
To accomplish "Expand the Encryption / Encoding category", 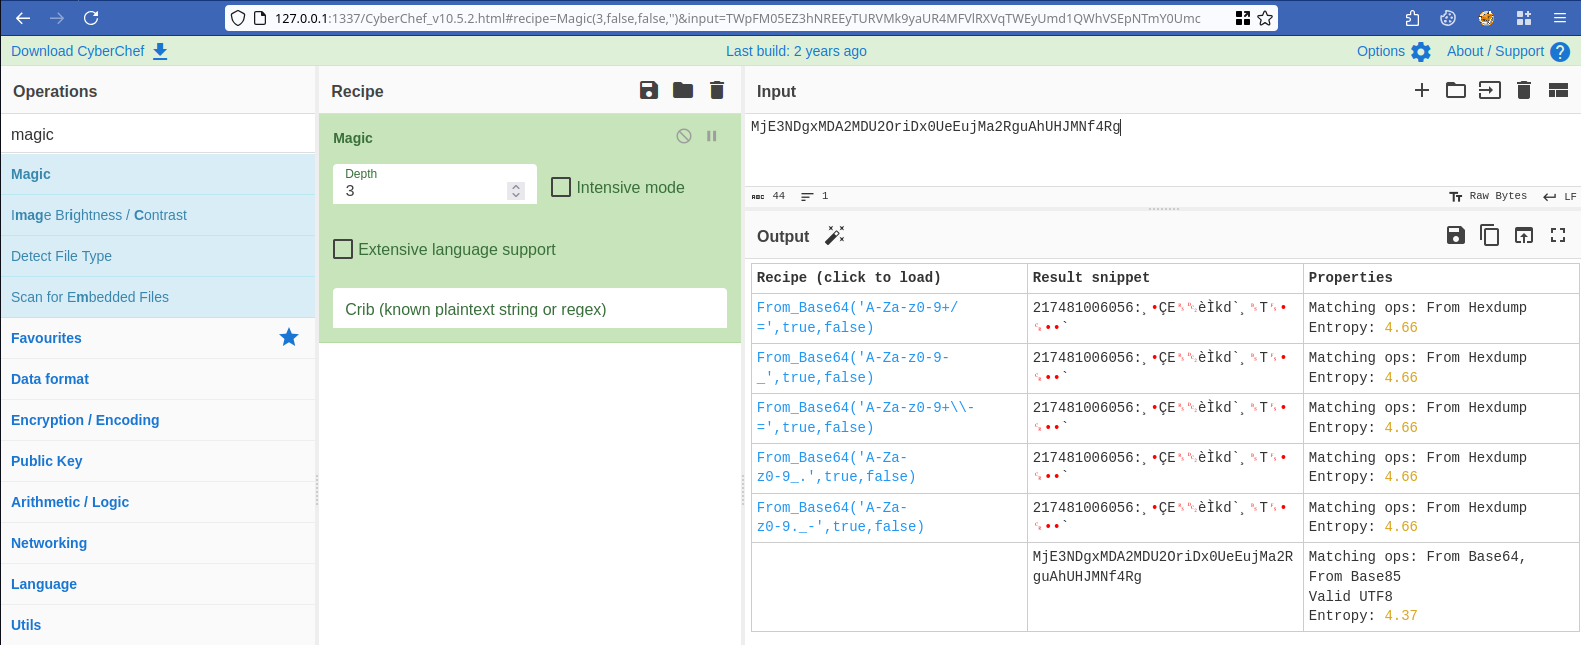I will 159,420.
